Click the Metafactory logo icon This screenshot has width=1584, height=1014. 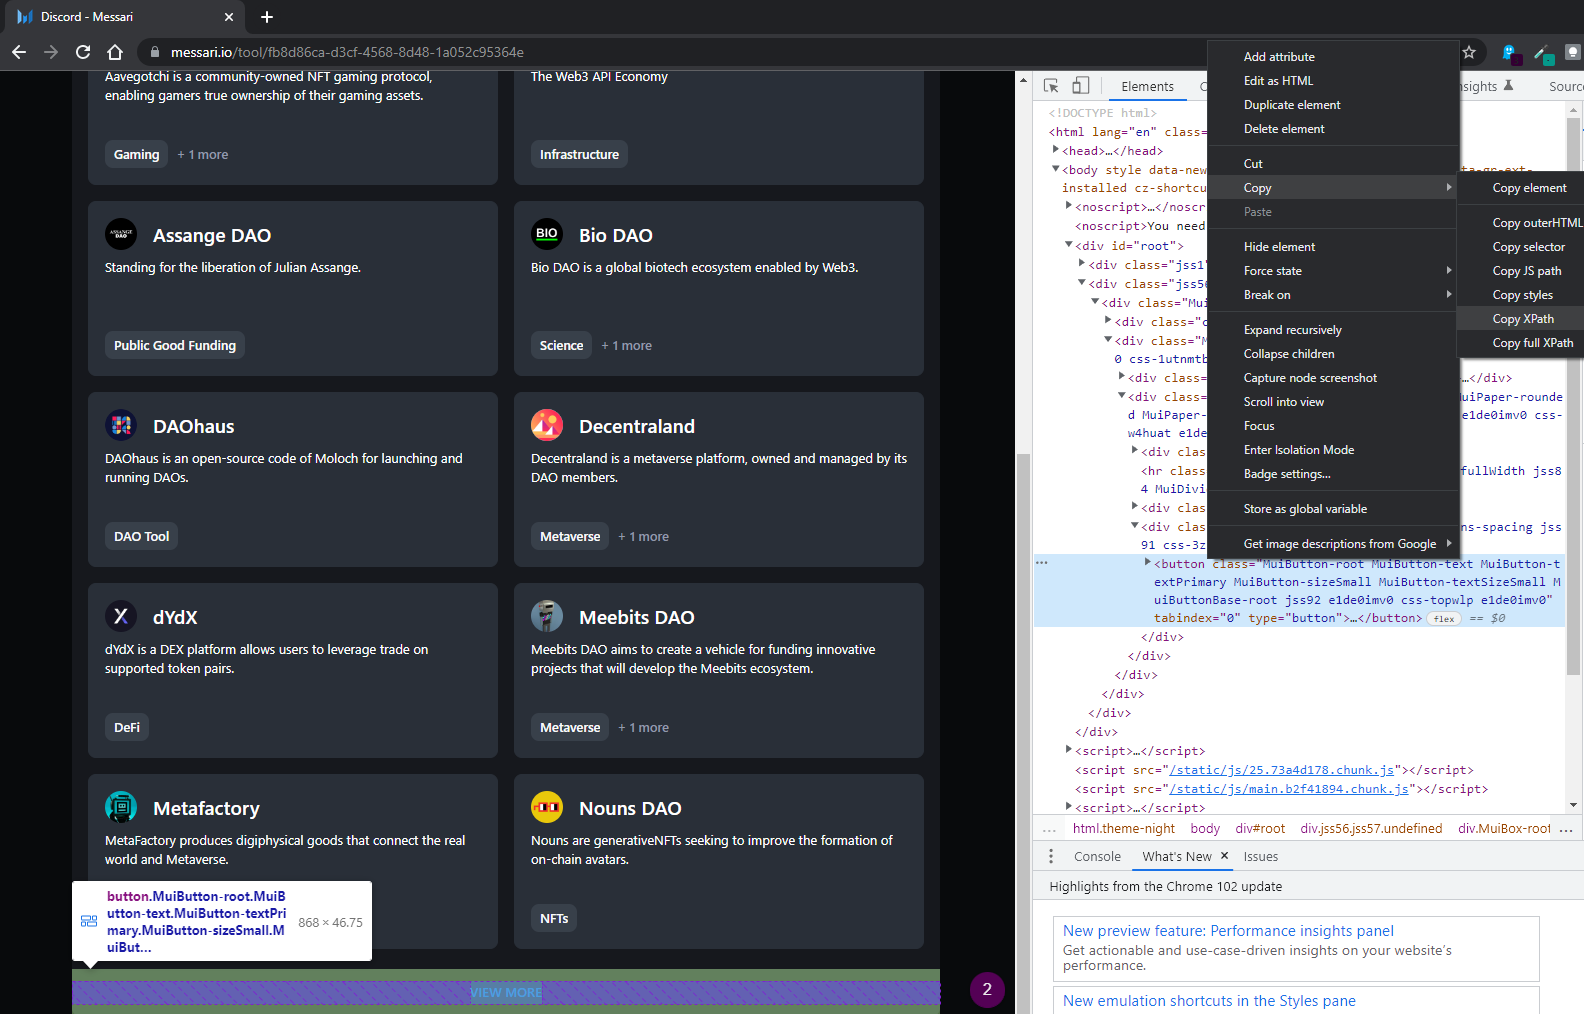[x=121, y=807]
